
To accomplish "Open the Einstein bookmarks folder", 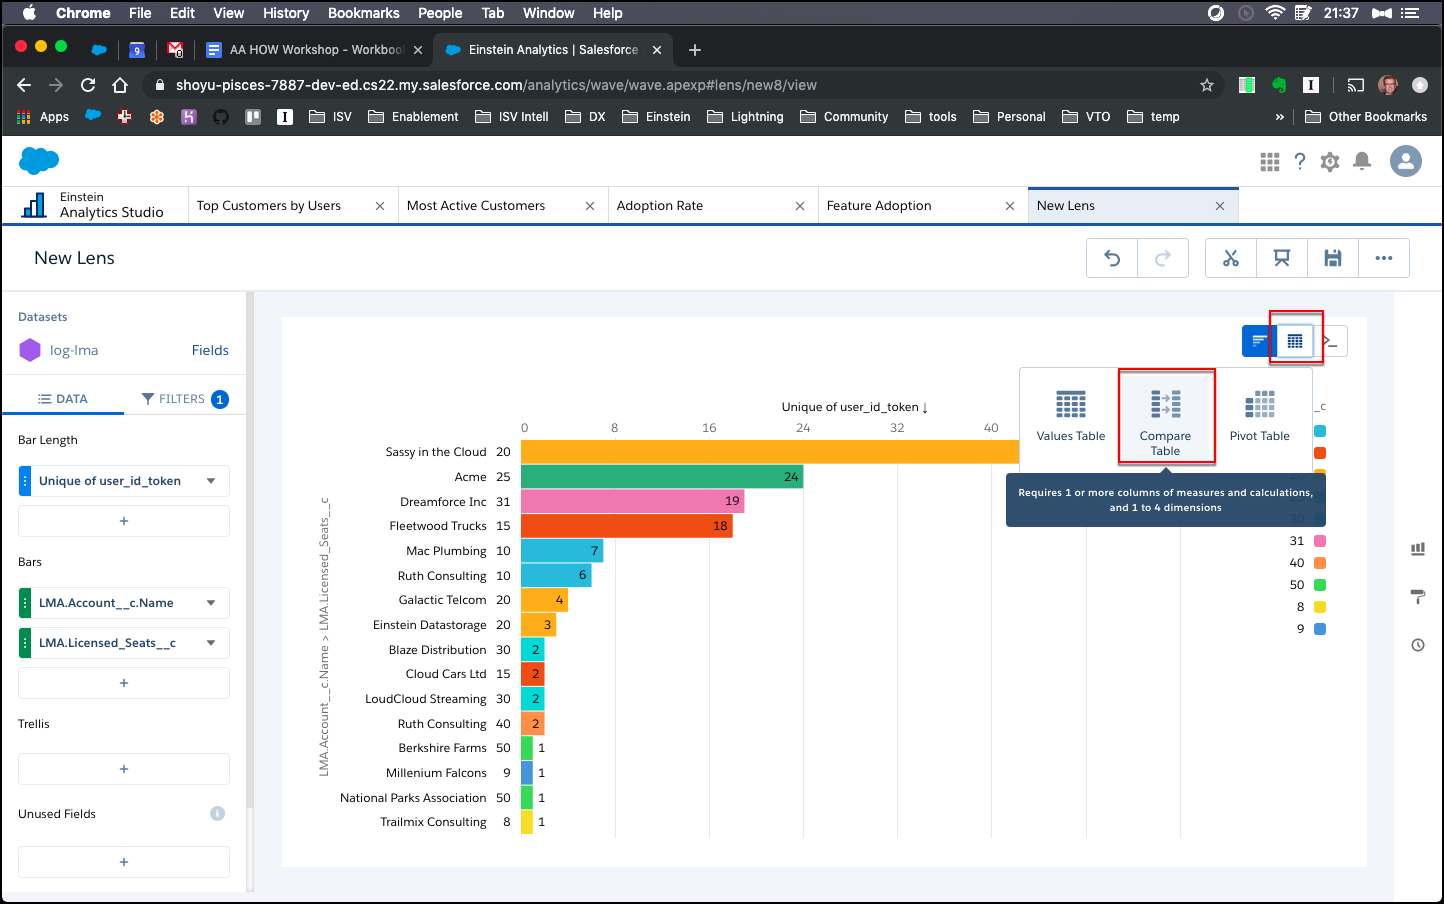I will click(656, 117).
